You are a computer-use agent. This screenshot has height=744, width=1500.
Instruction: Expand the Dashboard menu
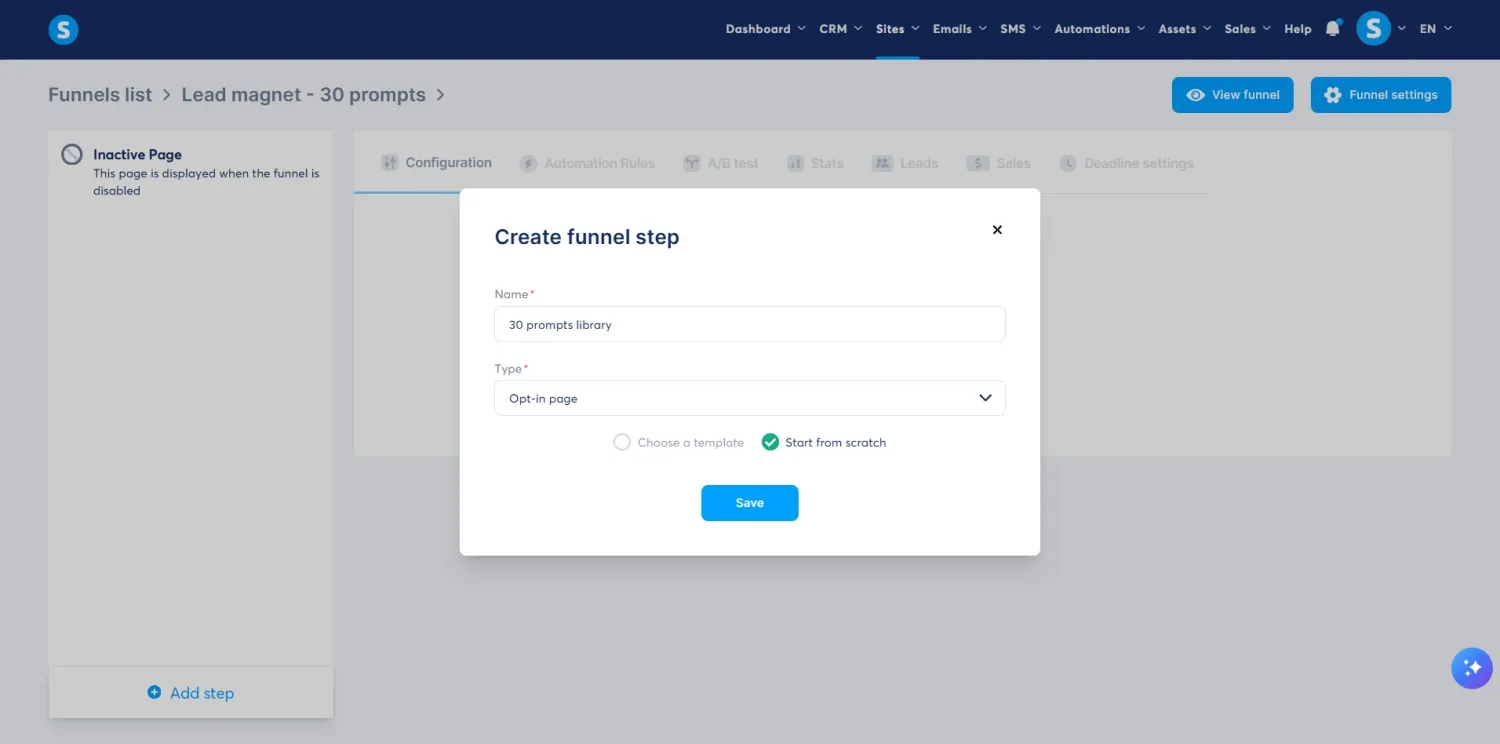pos(765,29)
